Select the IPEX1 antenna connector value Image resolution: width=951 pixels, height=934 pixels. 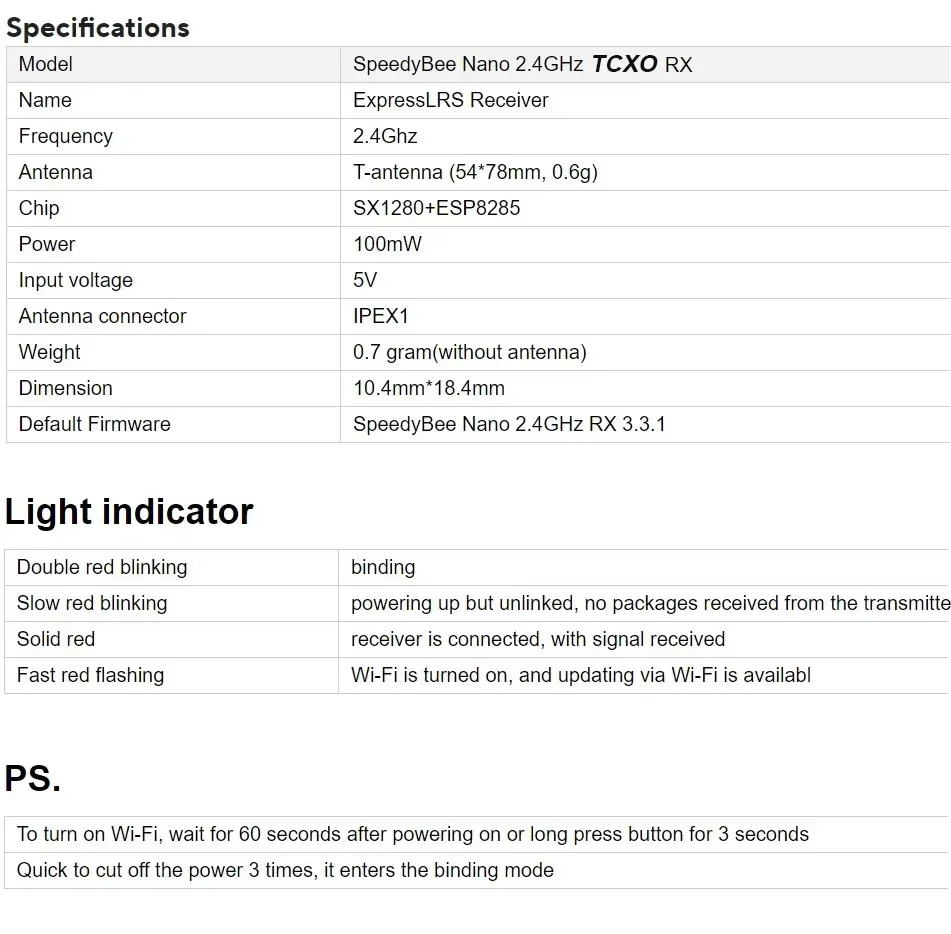pos(381,316)
